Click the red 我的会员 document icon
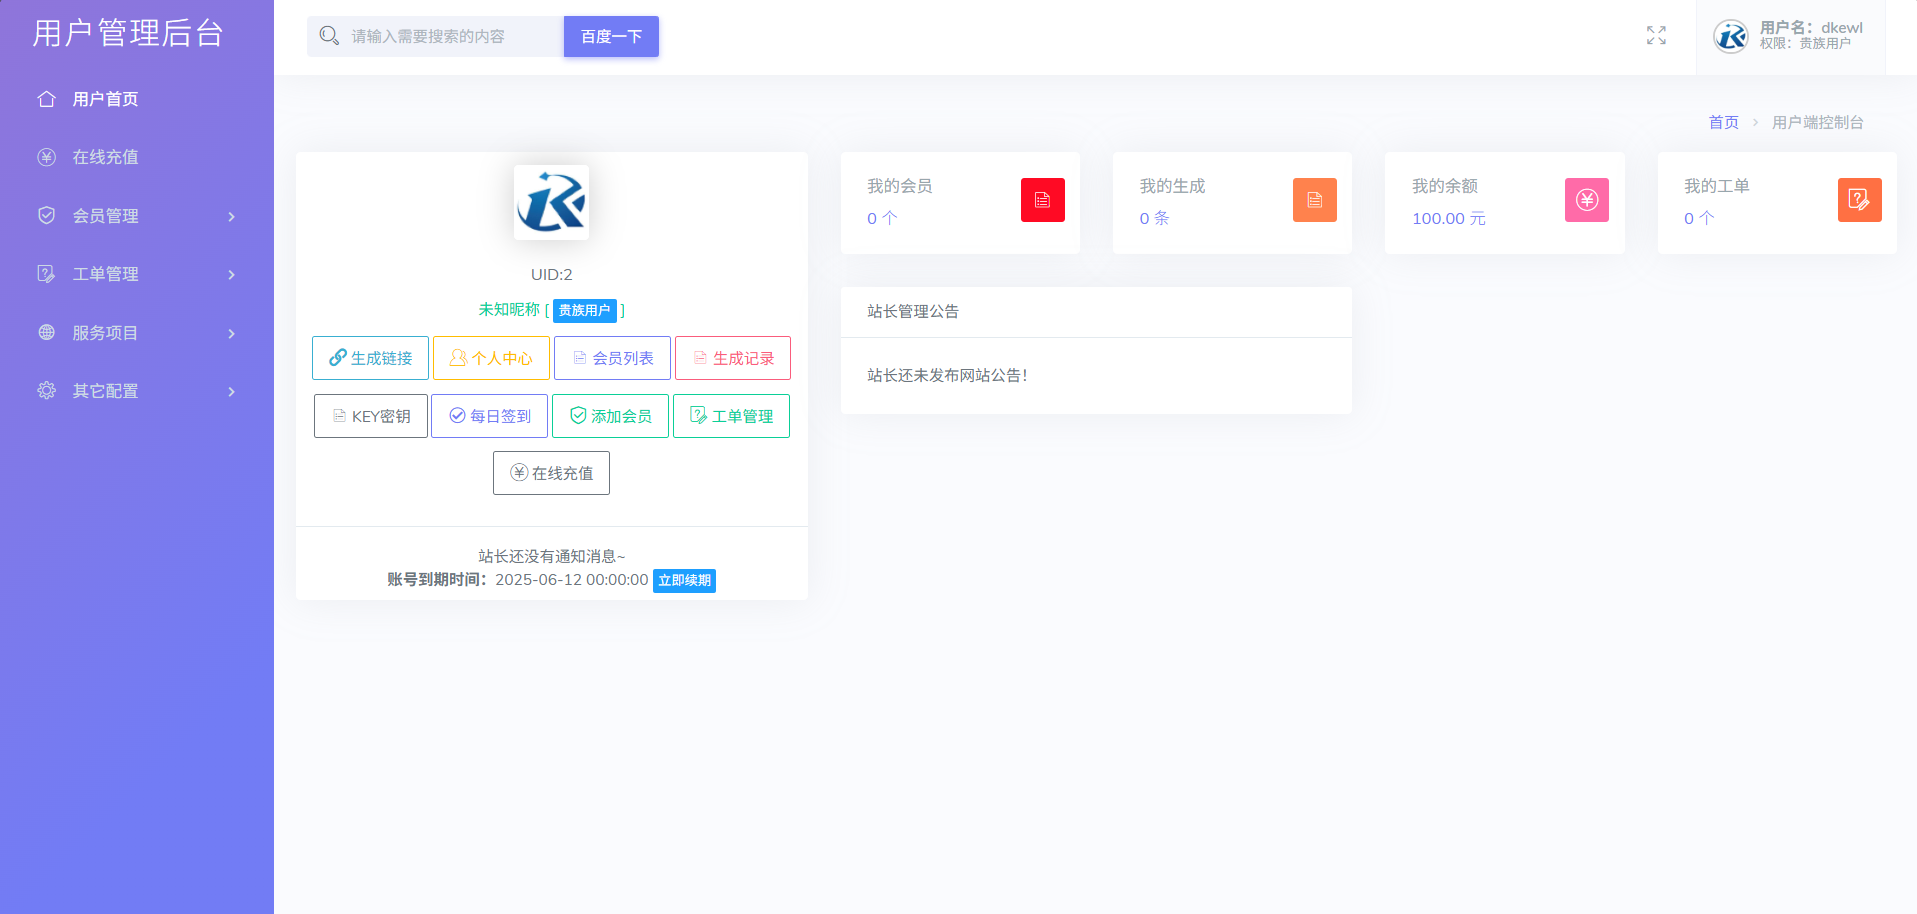Image resolution: width=1917 pixels, height=914 pixels. point(1042,200)
